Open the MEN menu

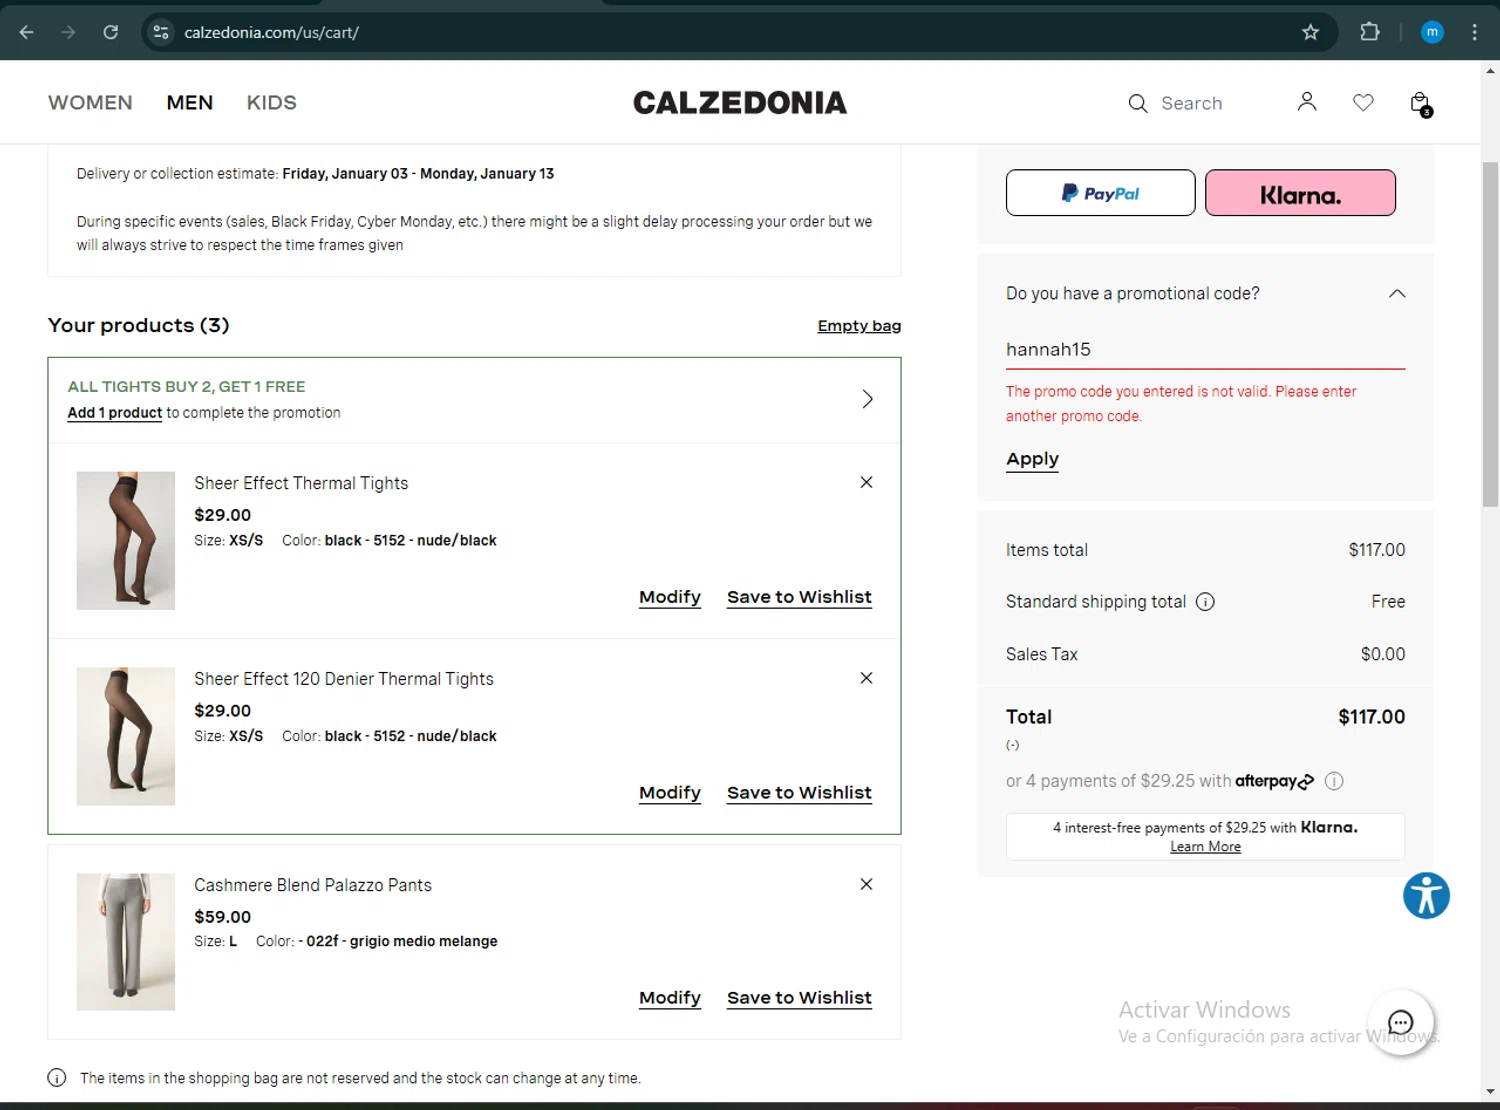coord(190,102)
